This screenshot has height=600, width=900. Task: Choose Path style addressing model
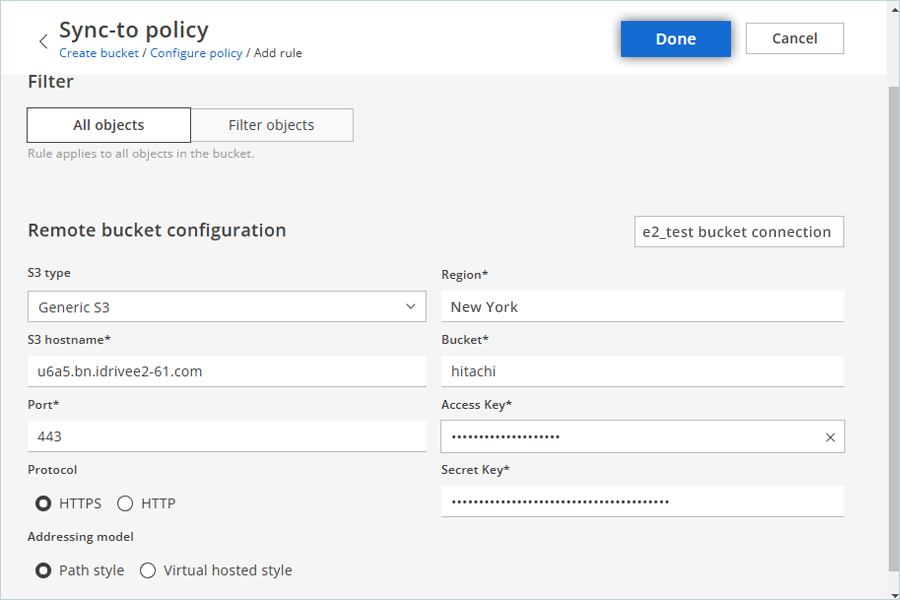43,571
